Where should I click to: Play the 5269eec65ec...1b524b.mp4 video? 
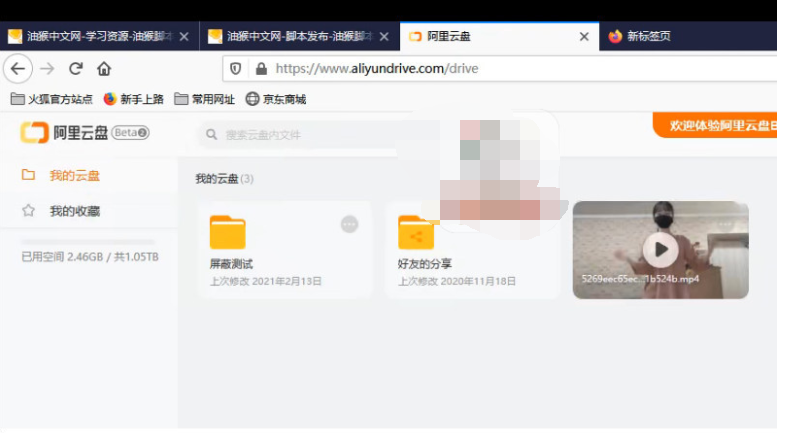coord(661,249)
